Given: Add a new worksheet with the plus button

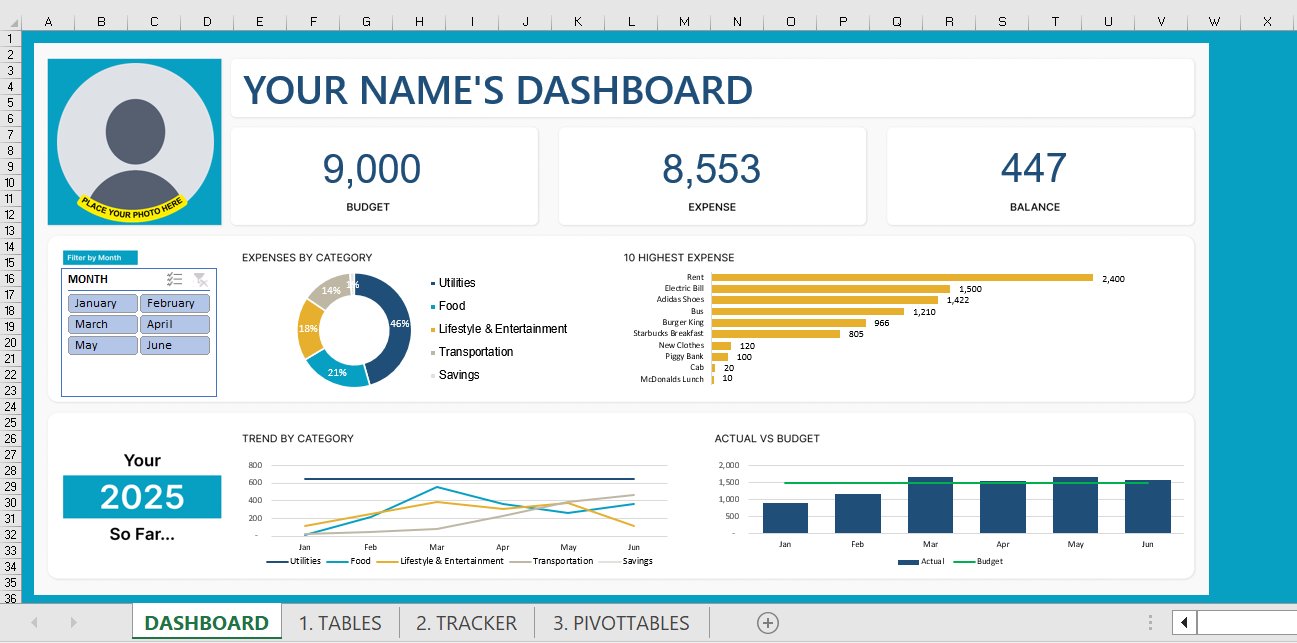Looking at the screenshot, I should point(766,622).
